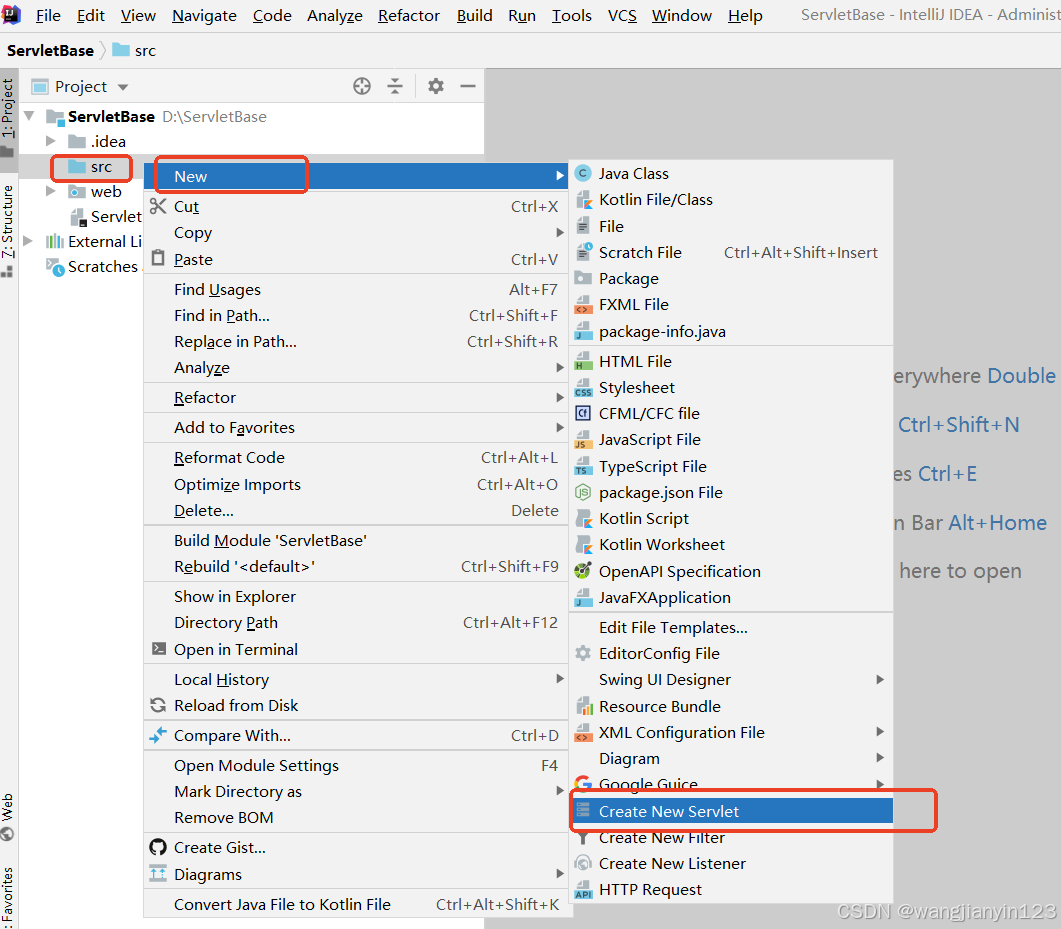Select JavaFXApplication entry
The image size is (1061, 929).
point(731,597)
